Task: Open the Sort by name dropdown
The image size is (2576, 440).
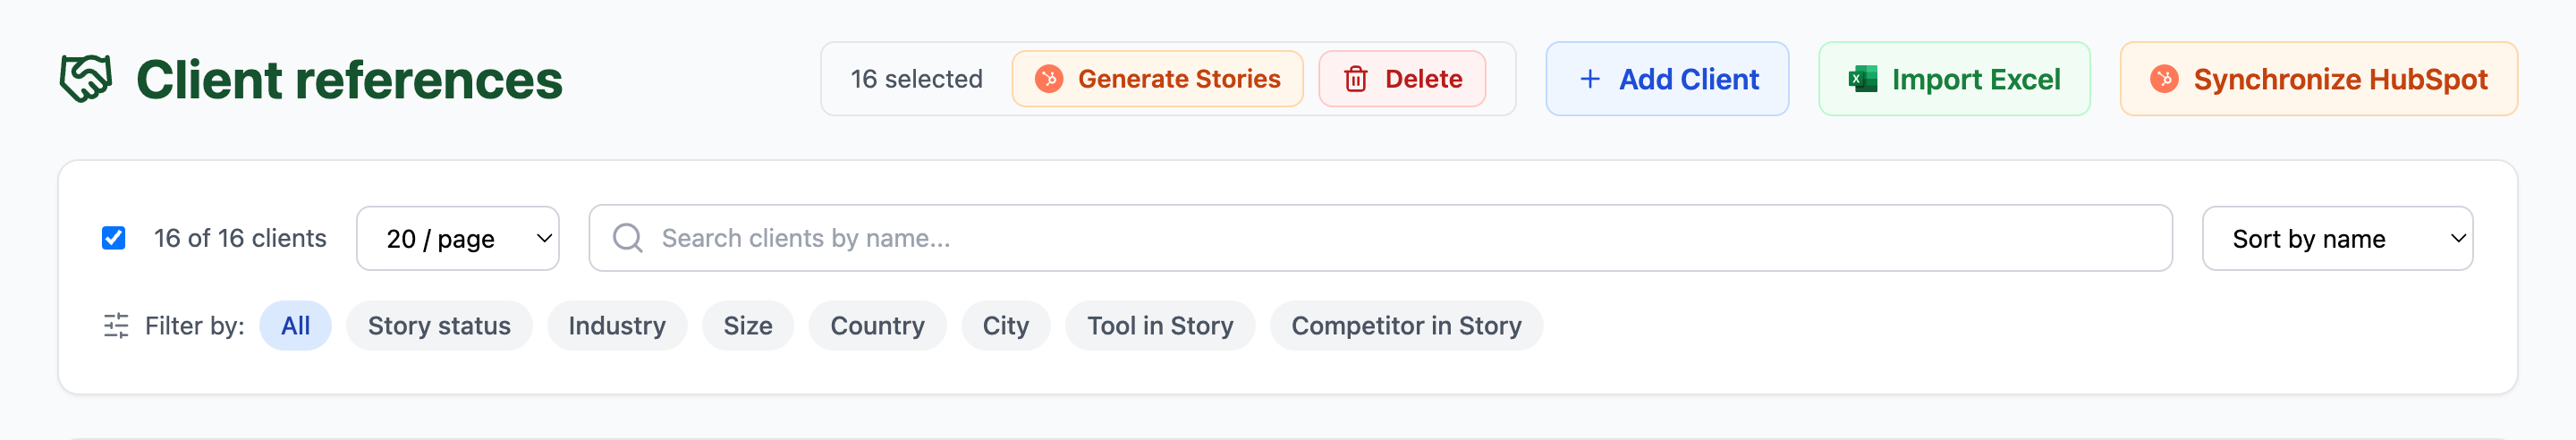Action: 2337,238
